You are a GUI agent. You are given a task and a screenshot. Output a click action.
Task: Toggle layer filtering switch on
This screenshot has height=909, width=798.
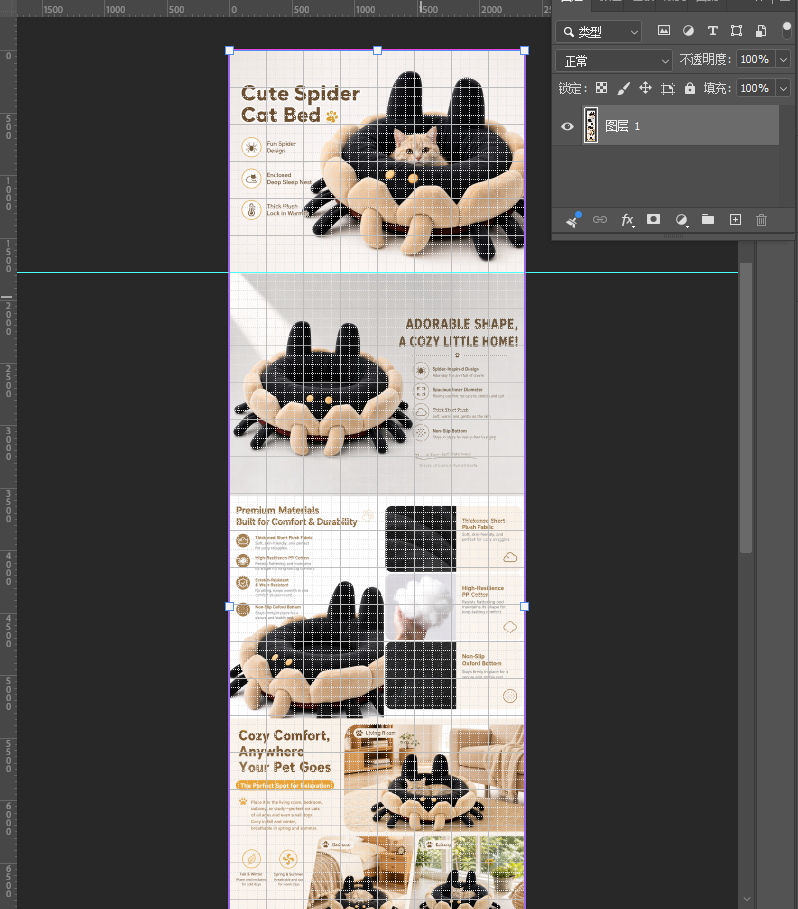[786, 30]
